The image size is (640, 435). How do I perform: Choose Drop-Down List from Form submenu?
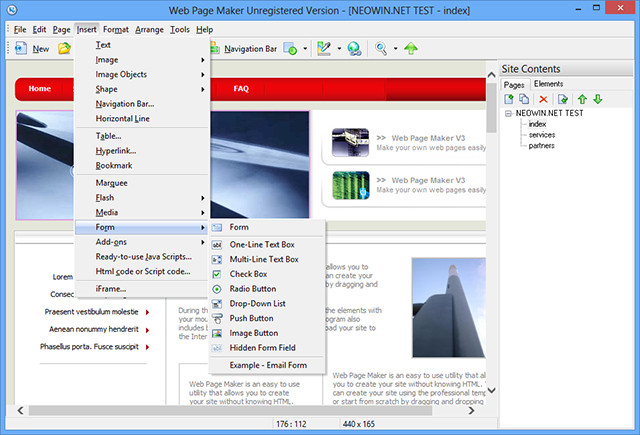(x=257, y=303)
